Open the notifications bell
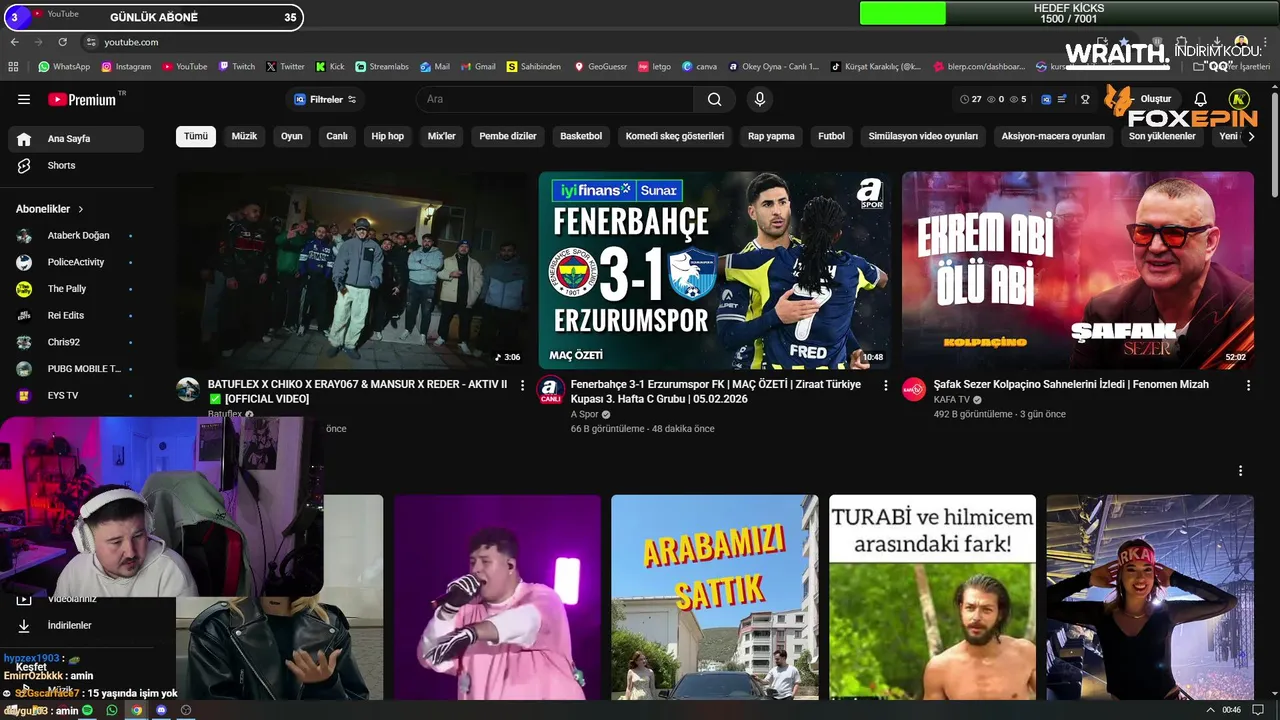Screen dimensions: 1280x720 (x=1201, y=99)
